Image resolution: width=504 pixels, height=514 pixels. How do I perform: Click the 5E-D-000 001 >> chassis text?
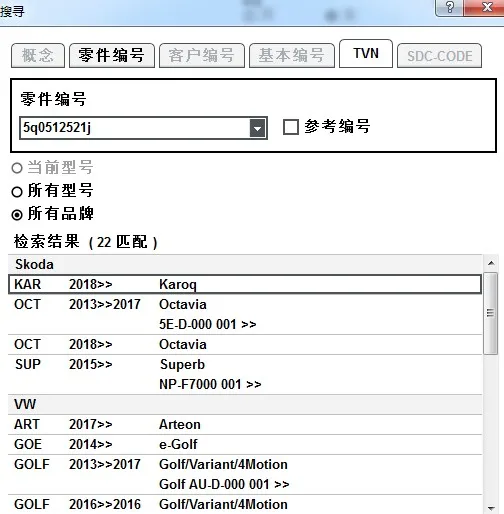(x=208, y=324)
